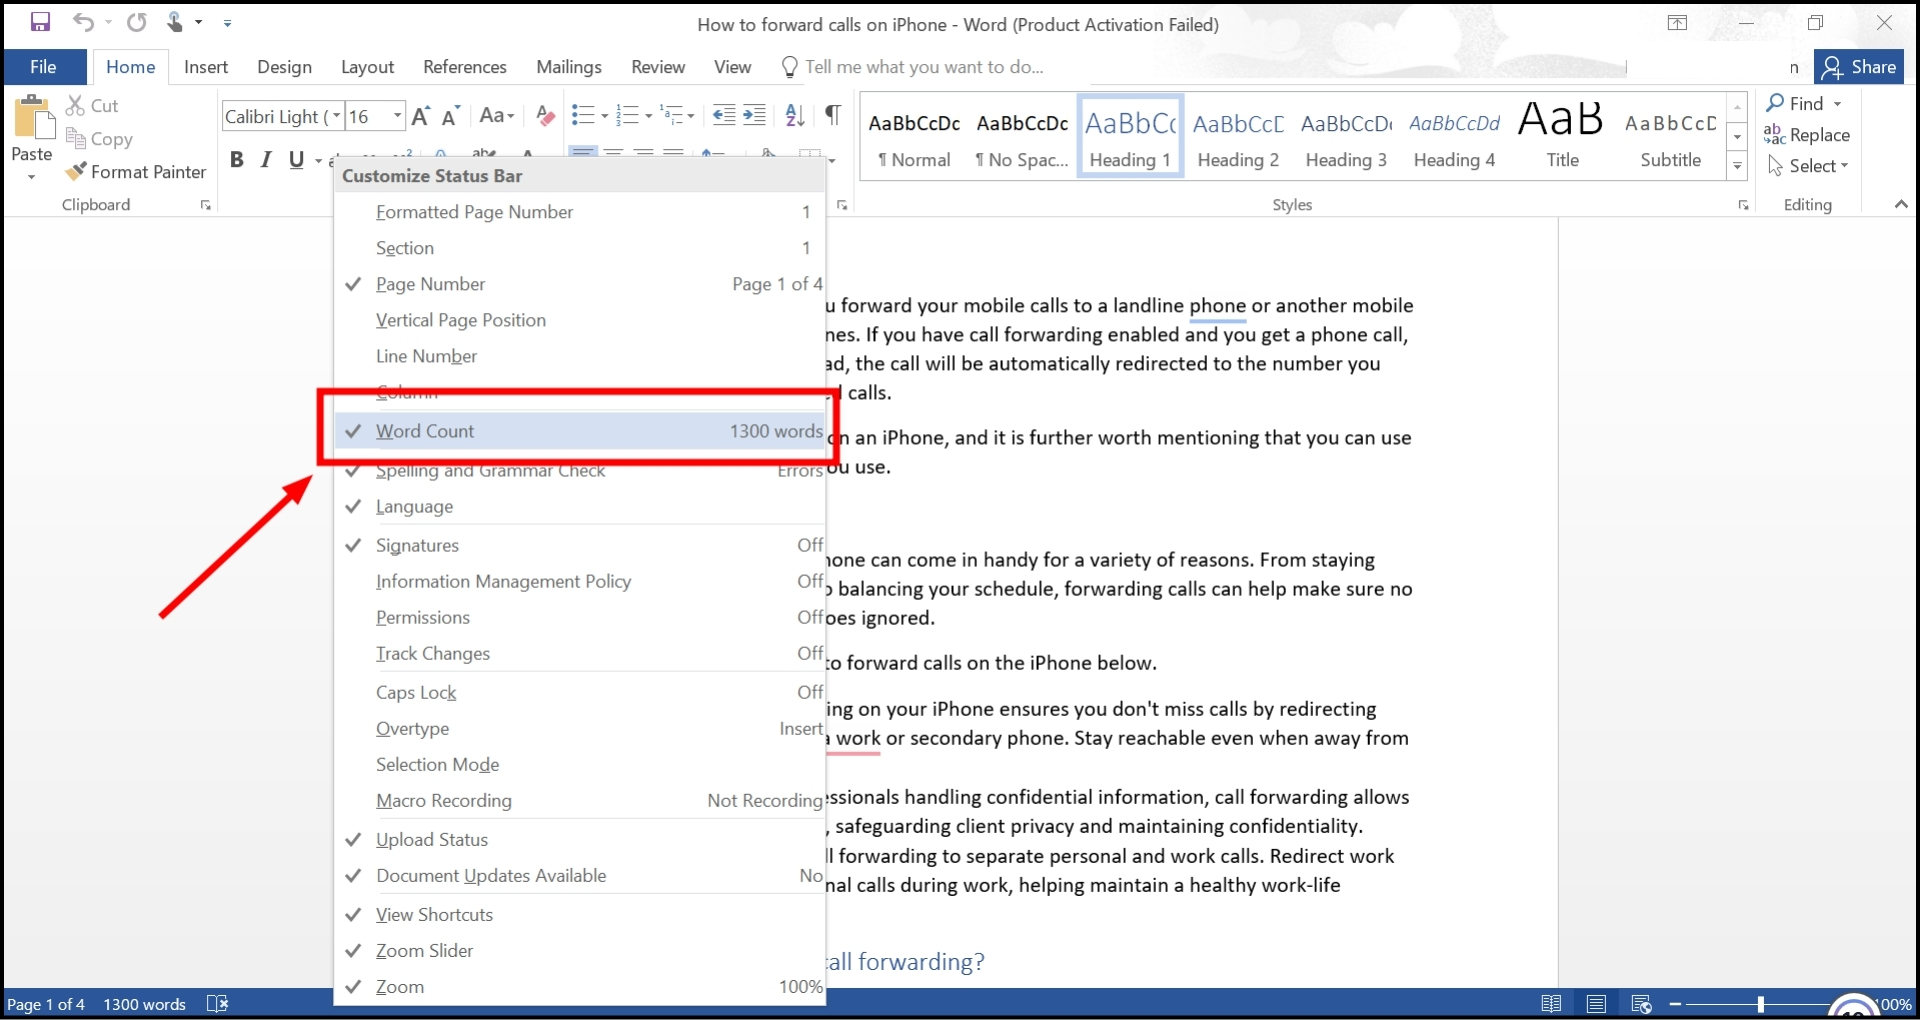Click the Sort icon
This screenshot has width=1920, height=1020.
pyautogui.click(x=795, y=115)
